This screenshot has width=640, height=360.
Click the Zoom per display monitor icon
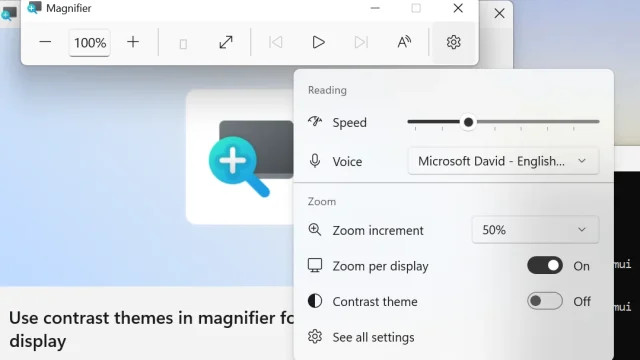tap(315, 265)
